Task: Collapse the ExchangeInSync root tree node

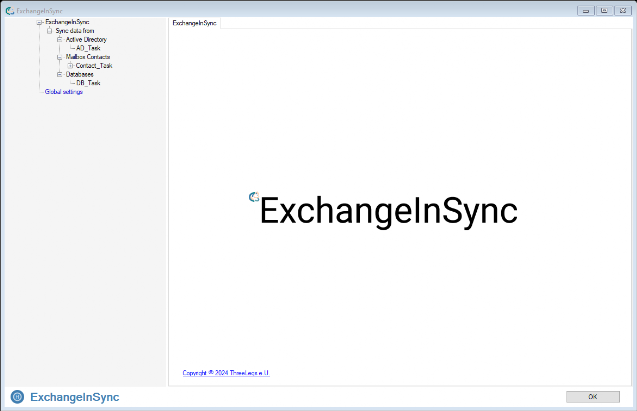Action: [39, 22]
